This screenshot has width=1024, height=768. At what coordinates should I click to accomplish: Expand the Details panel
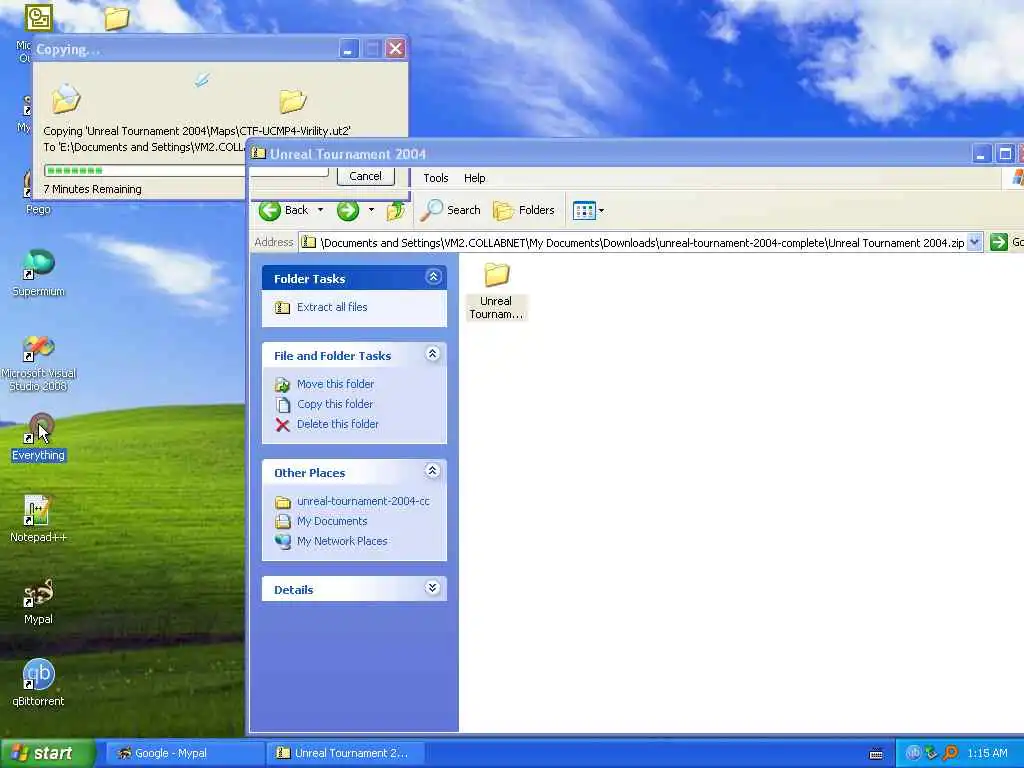432,588
